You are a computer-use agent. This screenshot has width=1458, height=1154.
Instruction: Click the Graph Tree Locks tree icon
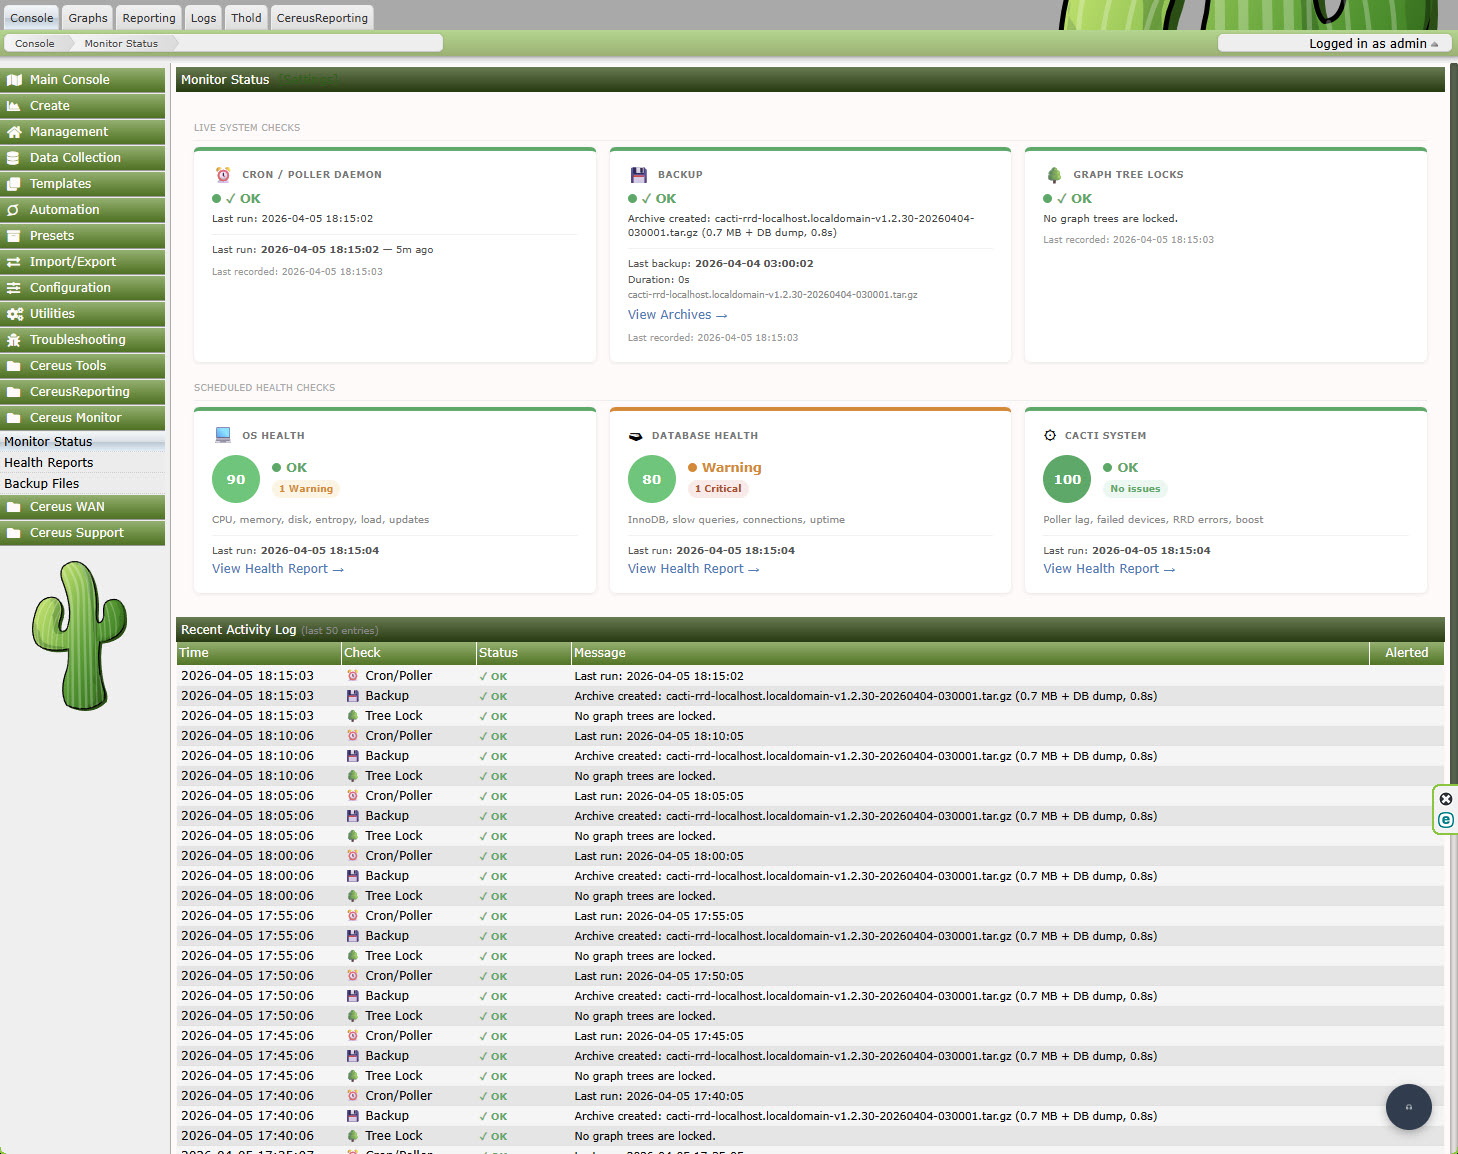[1055, 174]
